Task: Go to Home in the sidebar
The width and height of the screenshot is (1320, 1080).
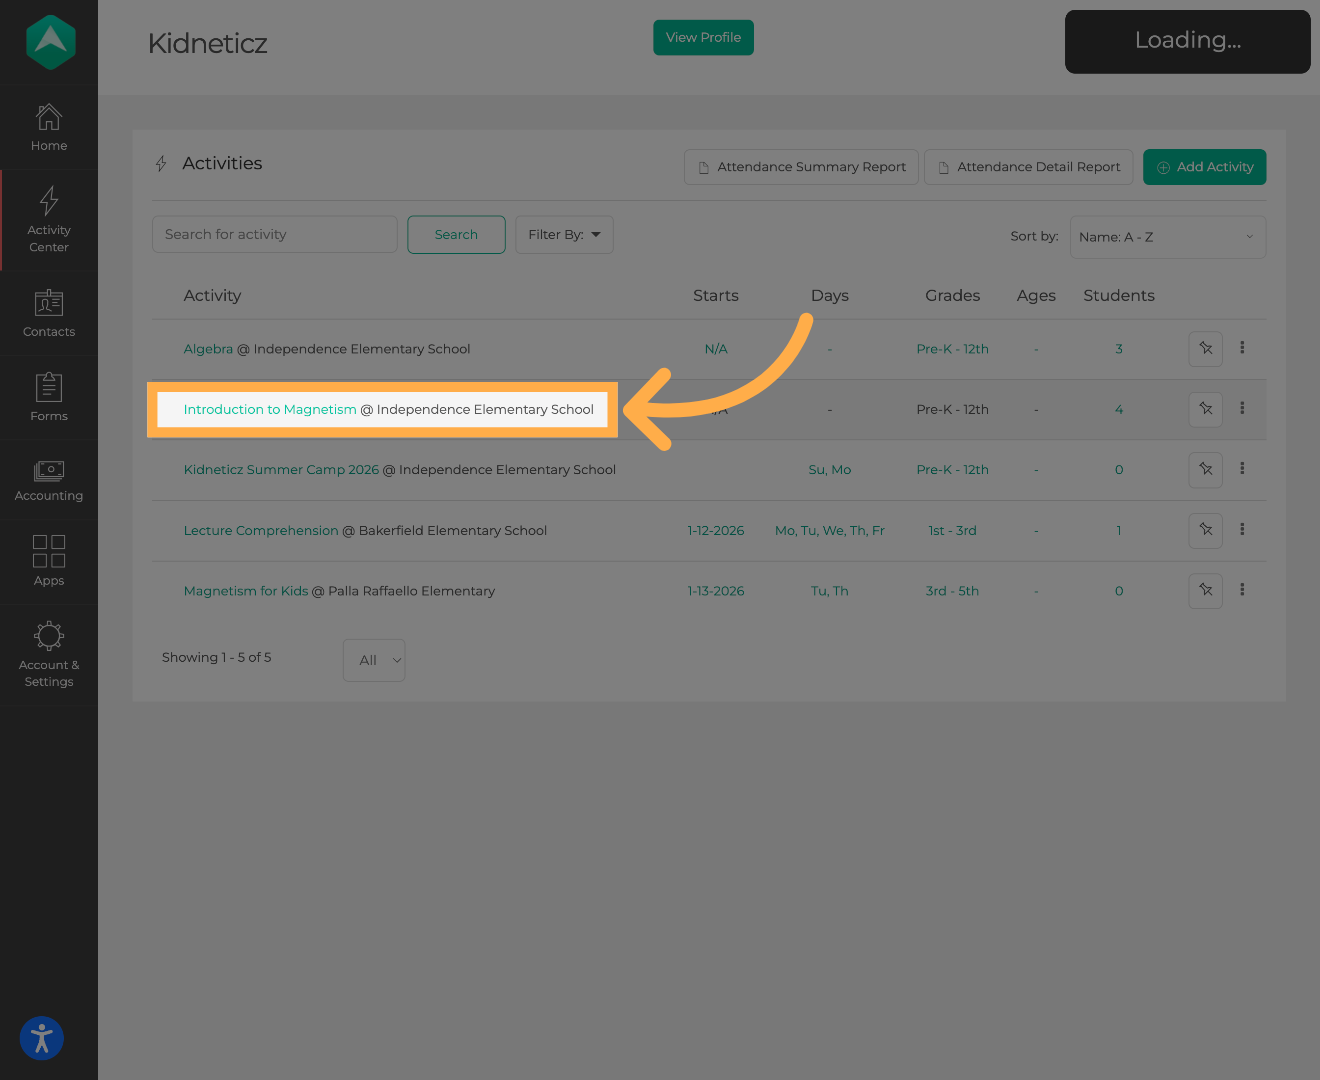Action: [49, 128]
